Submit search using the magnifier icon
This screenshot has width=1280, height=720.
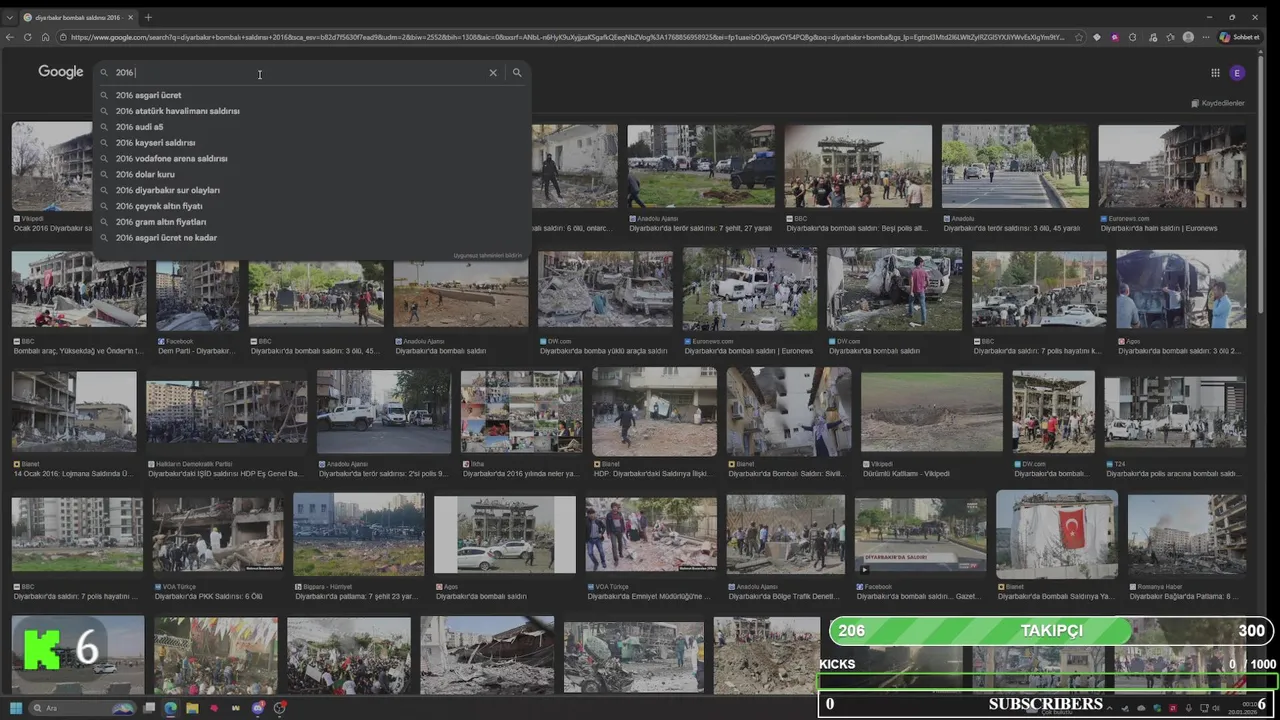point(517,72)
